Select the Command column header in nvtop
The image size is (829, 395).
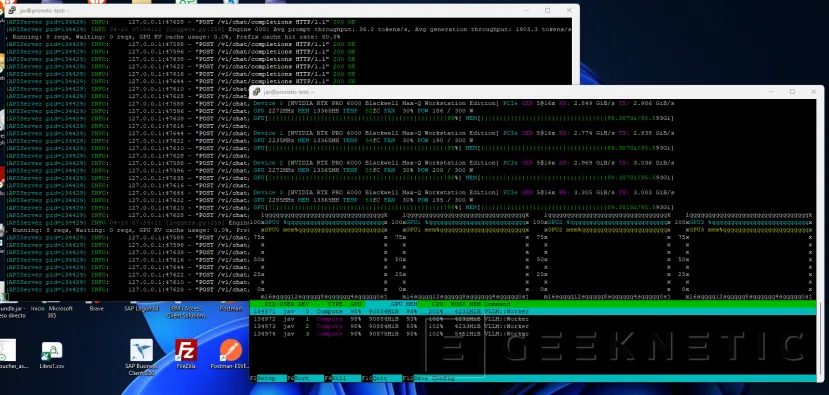tap(497, 304)
